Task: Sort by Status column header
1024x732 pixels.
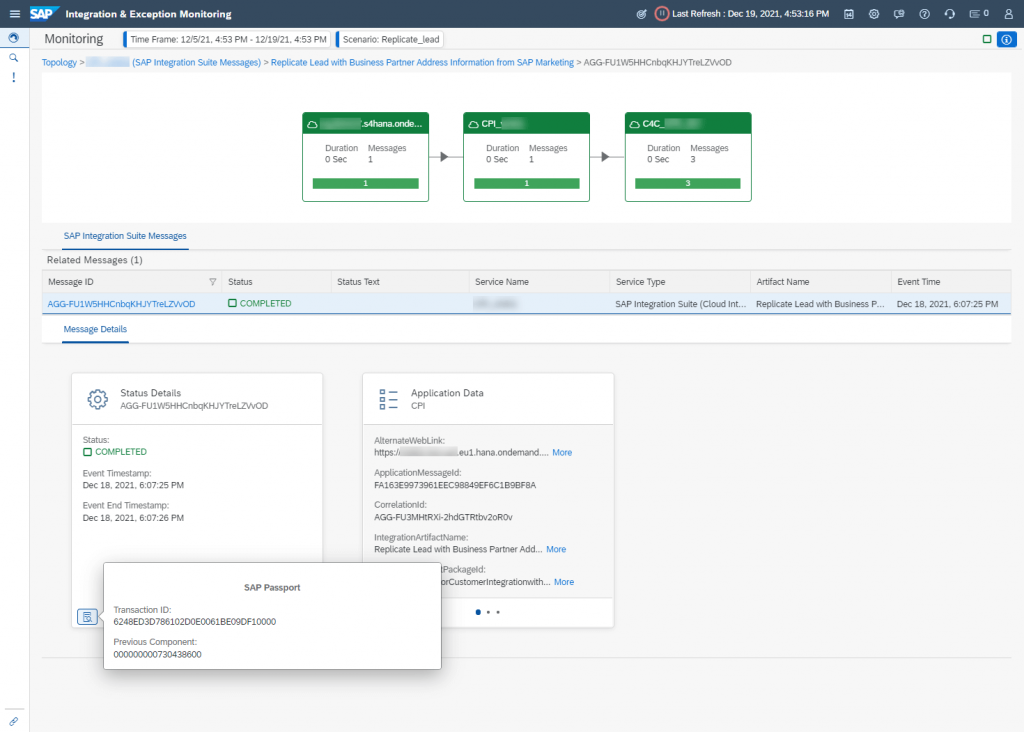Action: tap(276, 282)
